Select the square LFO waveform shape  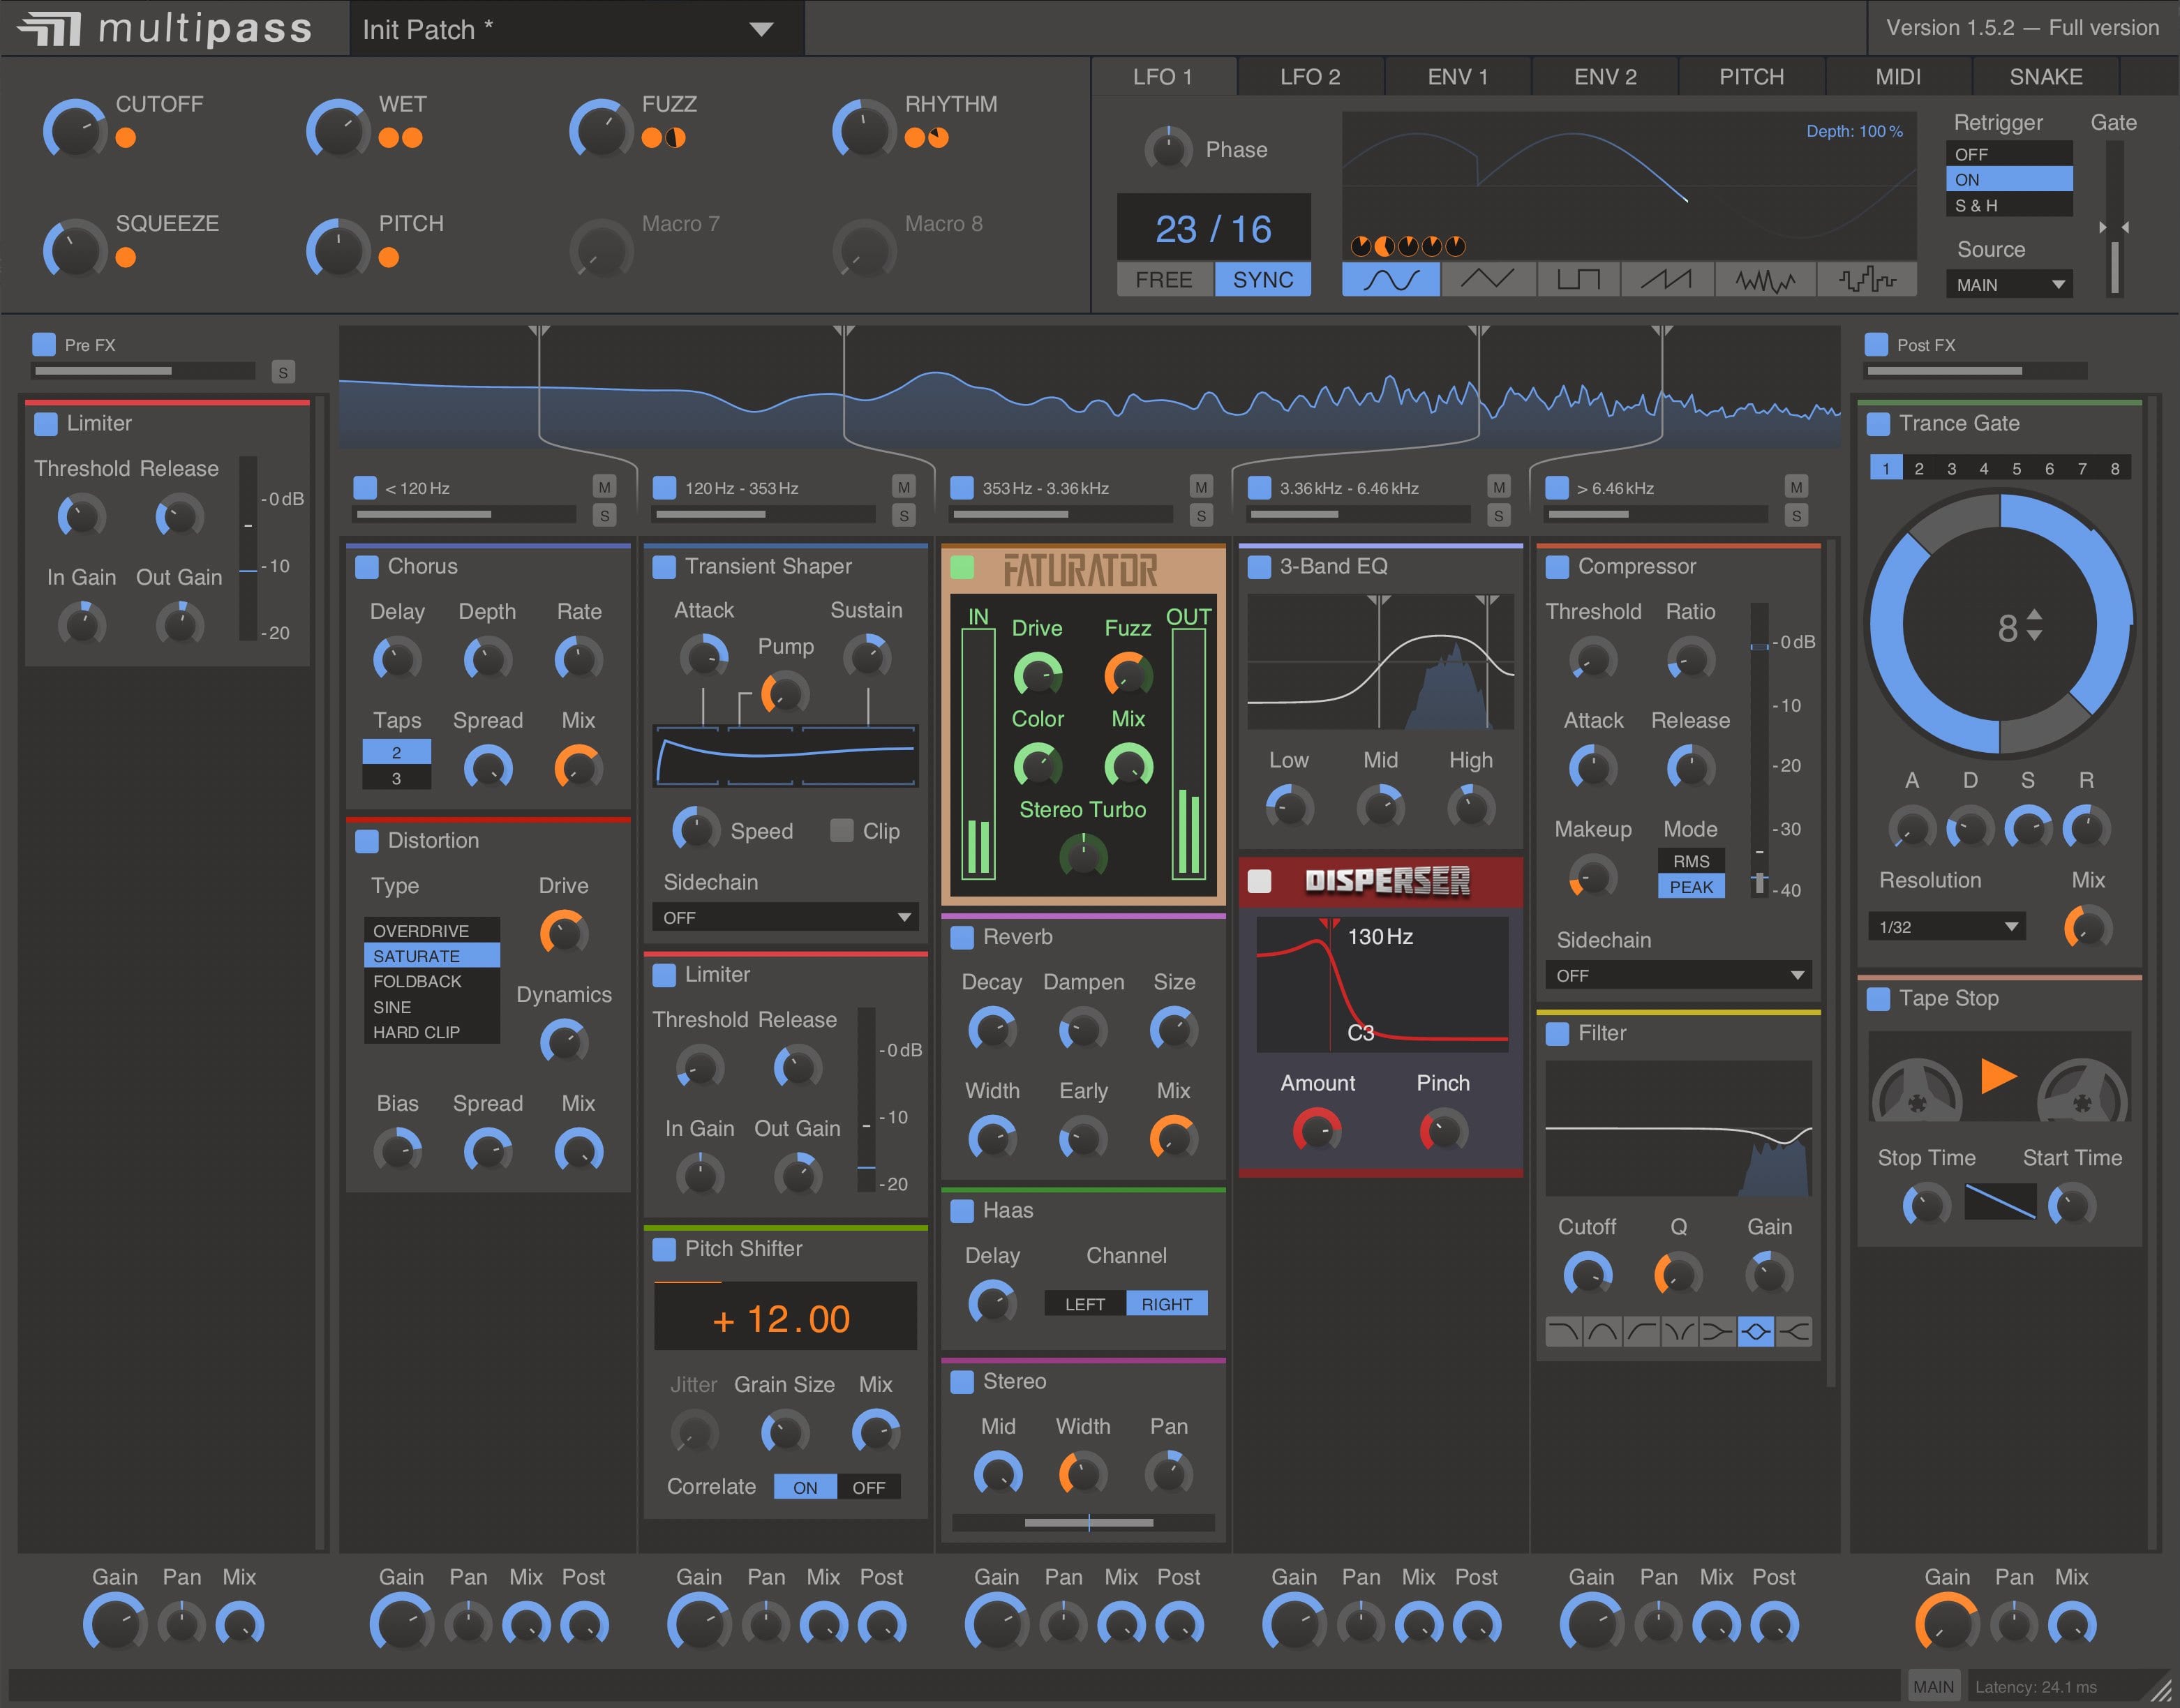(1578, 279)
